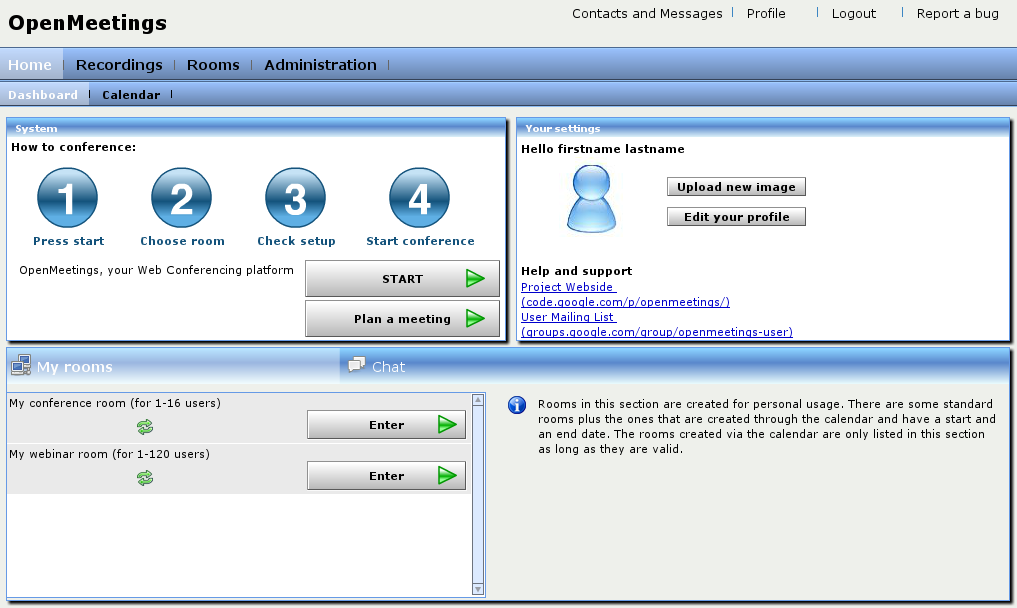Click the Press start step label
The height and width of the screenshot is (608, 1017).
pos(69,241)
